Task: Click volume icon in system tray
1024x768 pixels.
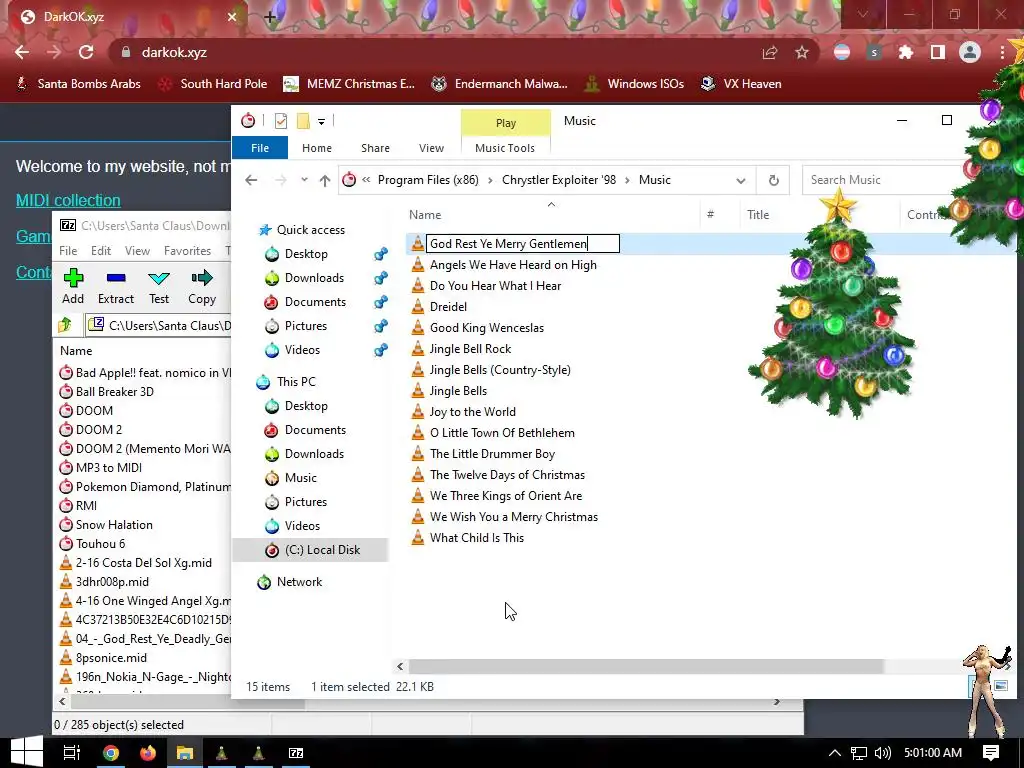Action: (882, 752)
